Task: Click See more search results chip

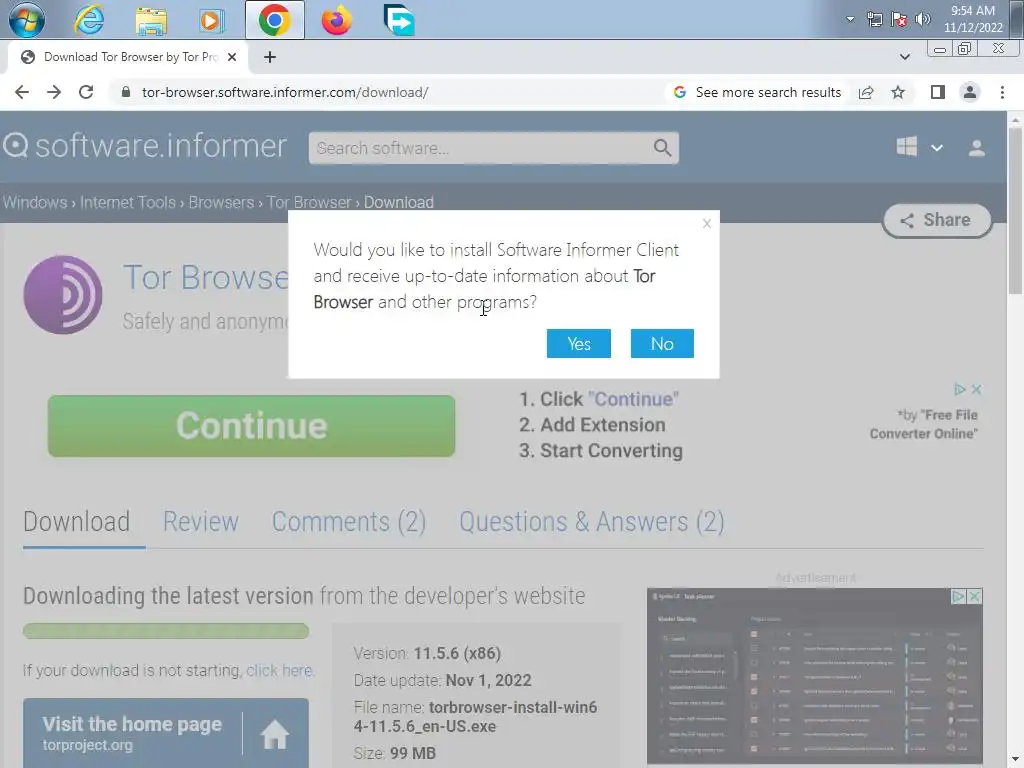Action: (x=758, y=92)
